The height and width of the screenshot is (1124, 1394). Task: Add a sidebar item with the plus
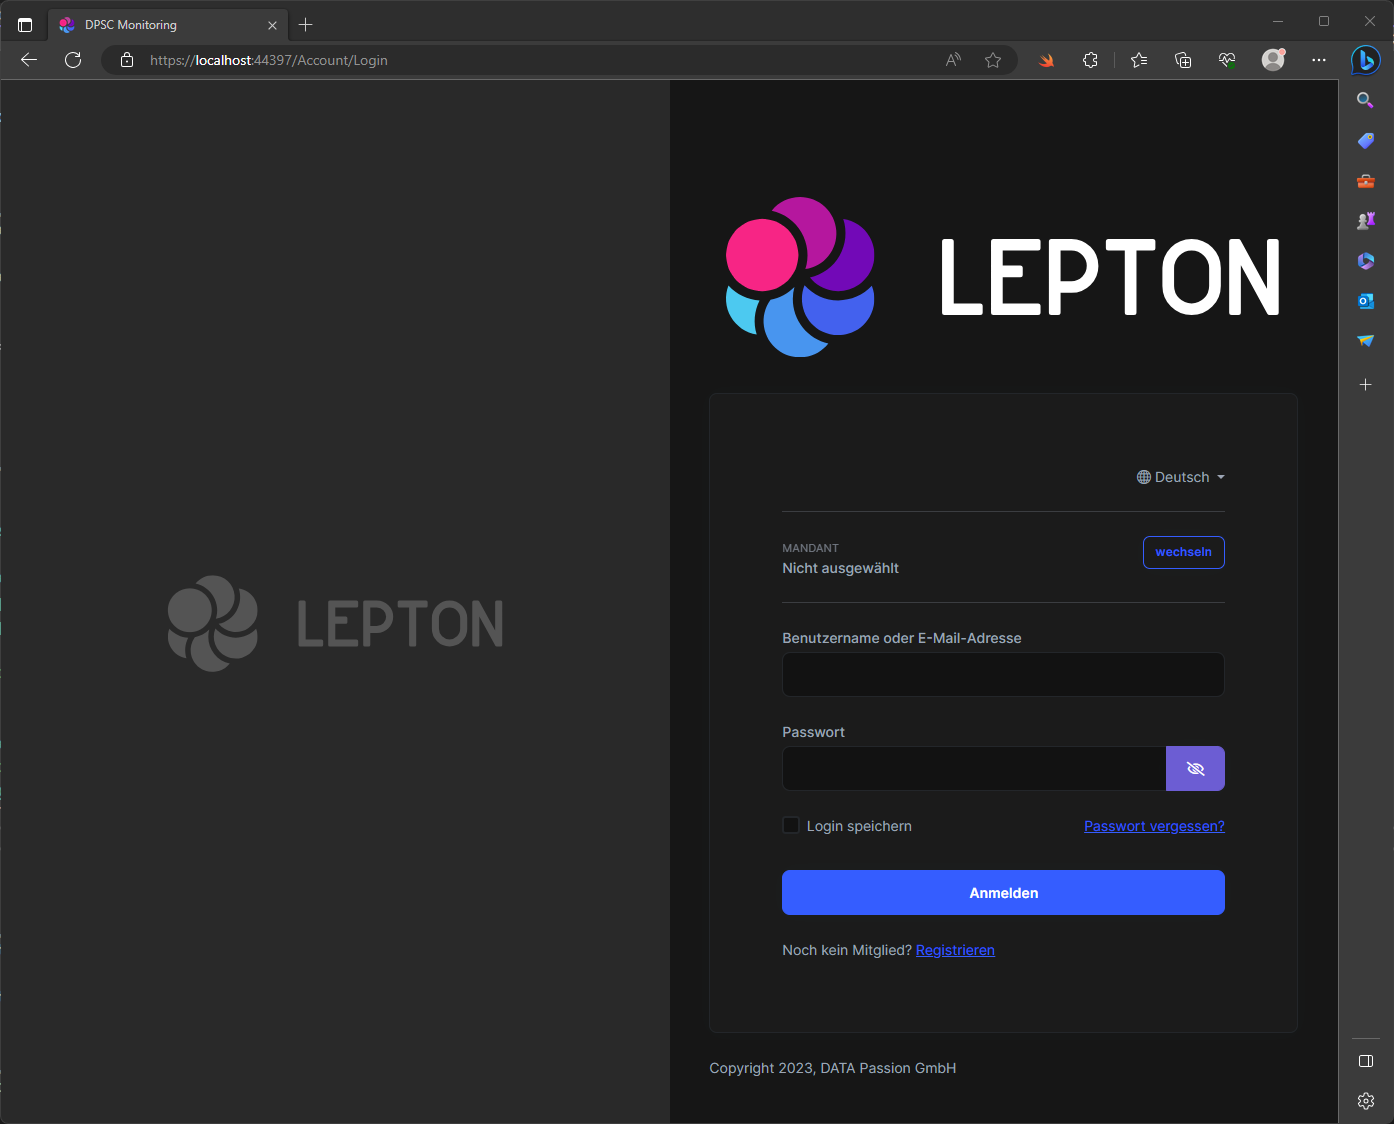pos(1366,384)
